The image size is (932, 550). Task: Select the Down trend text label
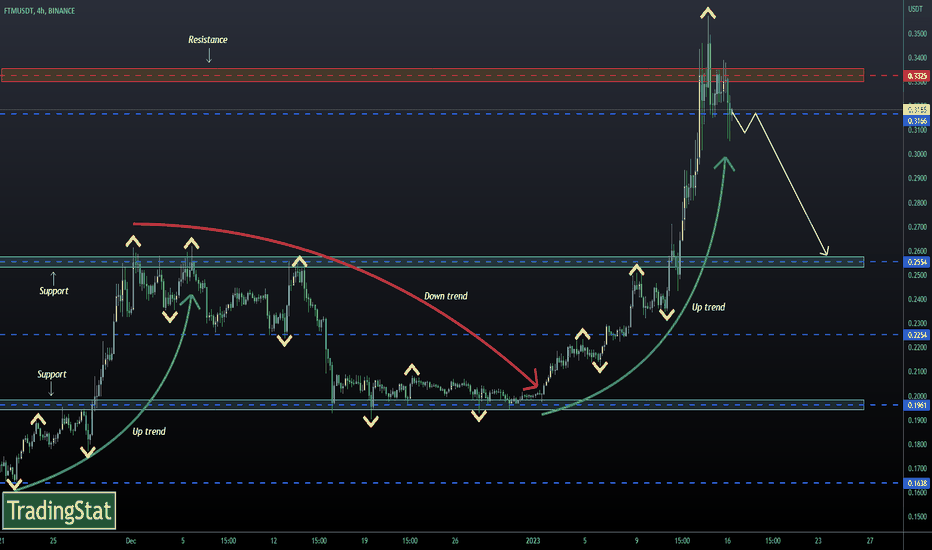coord(446,296)
